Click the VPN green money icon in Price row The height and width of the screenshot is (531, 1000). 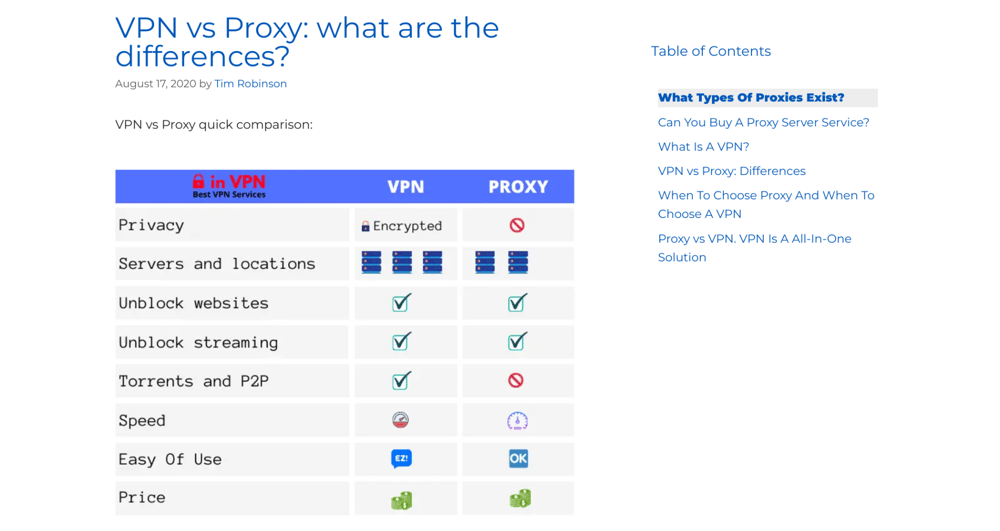(x=402, y=499)
